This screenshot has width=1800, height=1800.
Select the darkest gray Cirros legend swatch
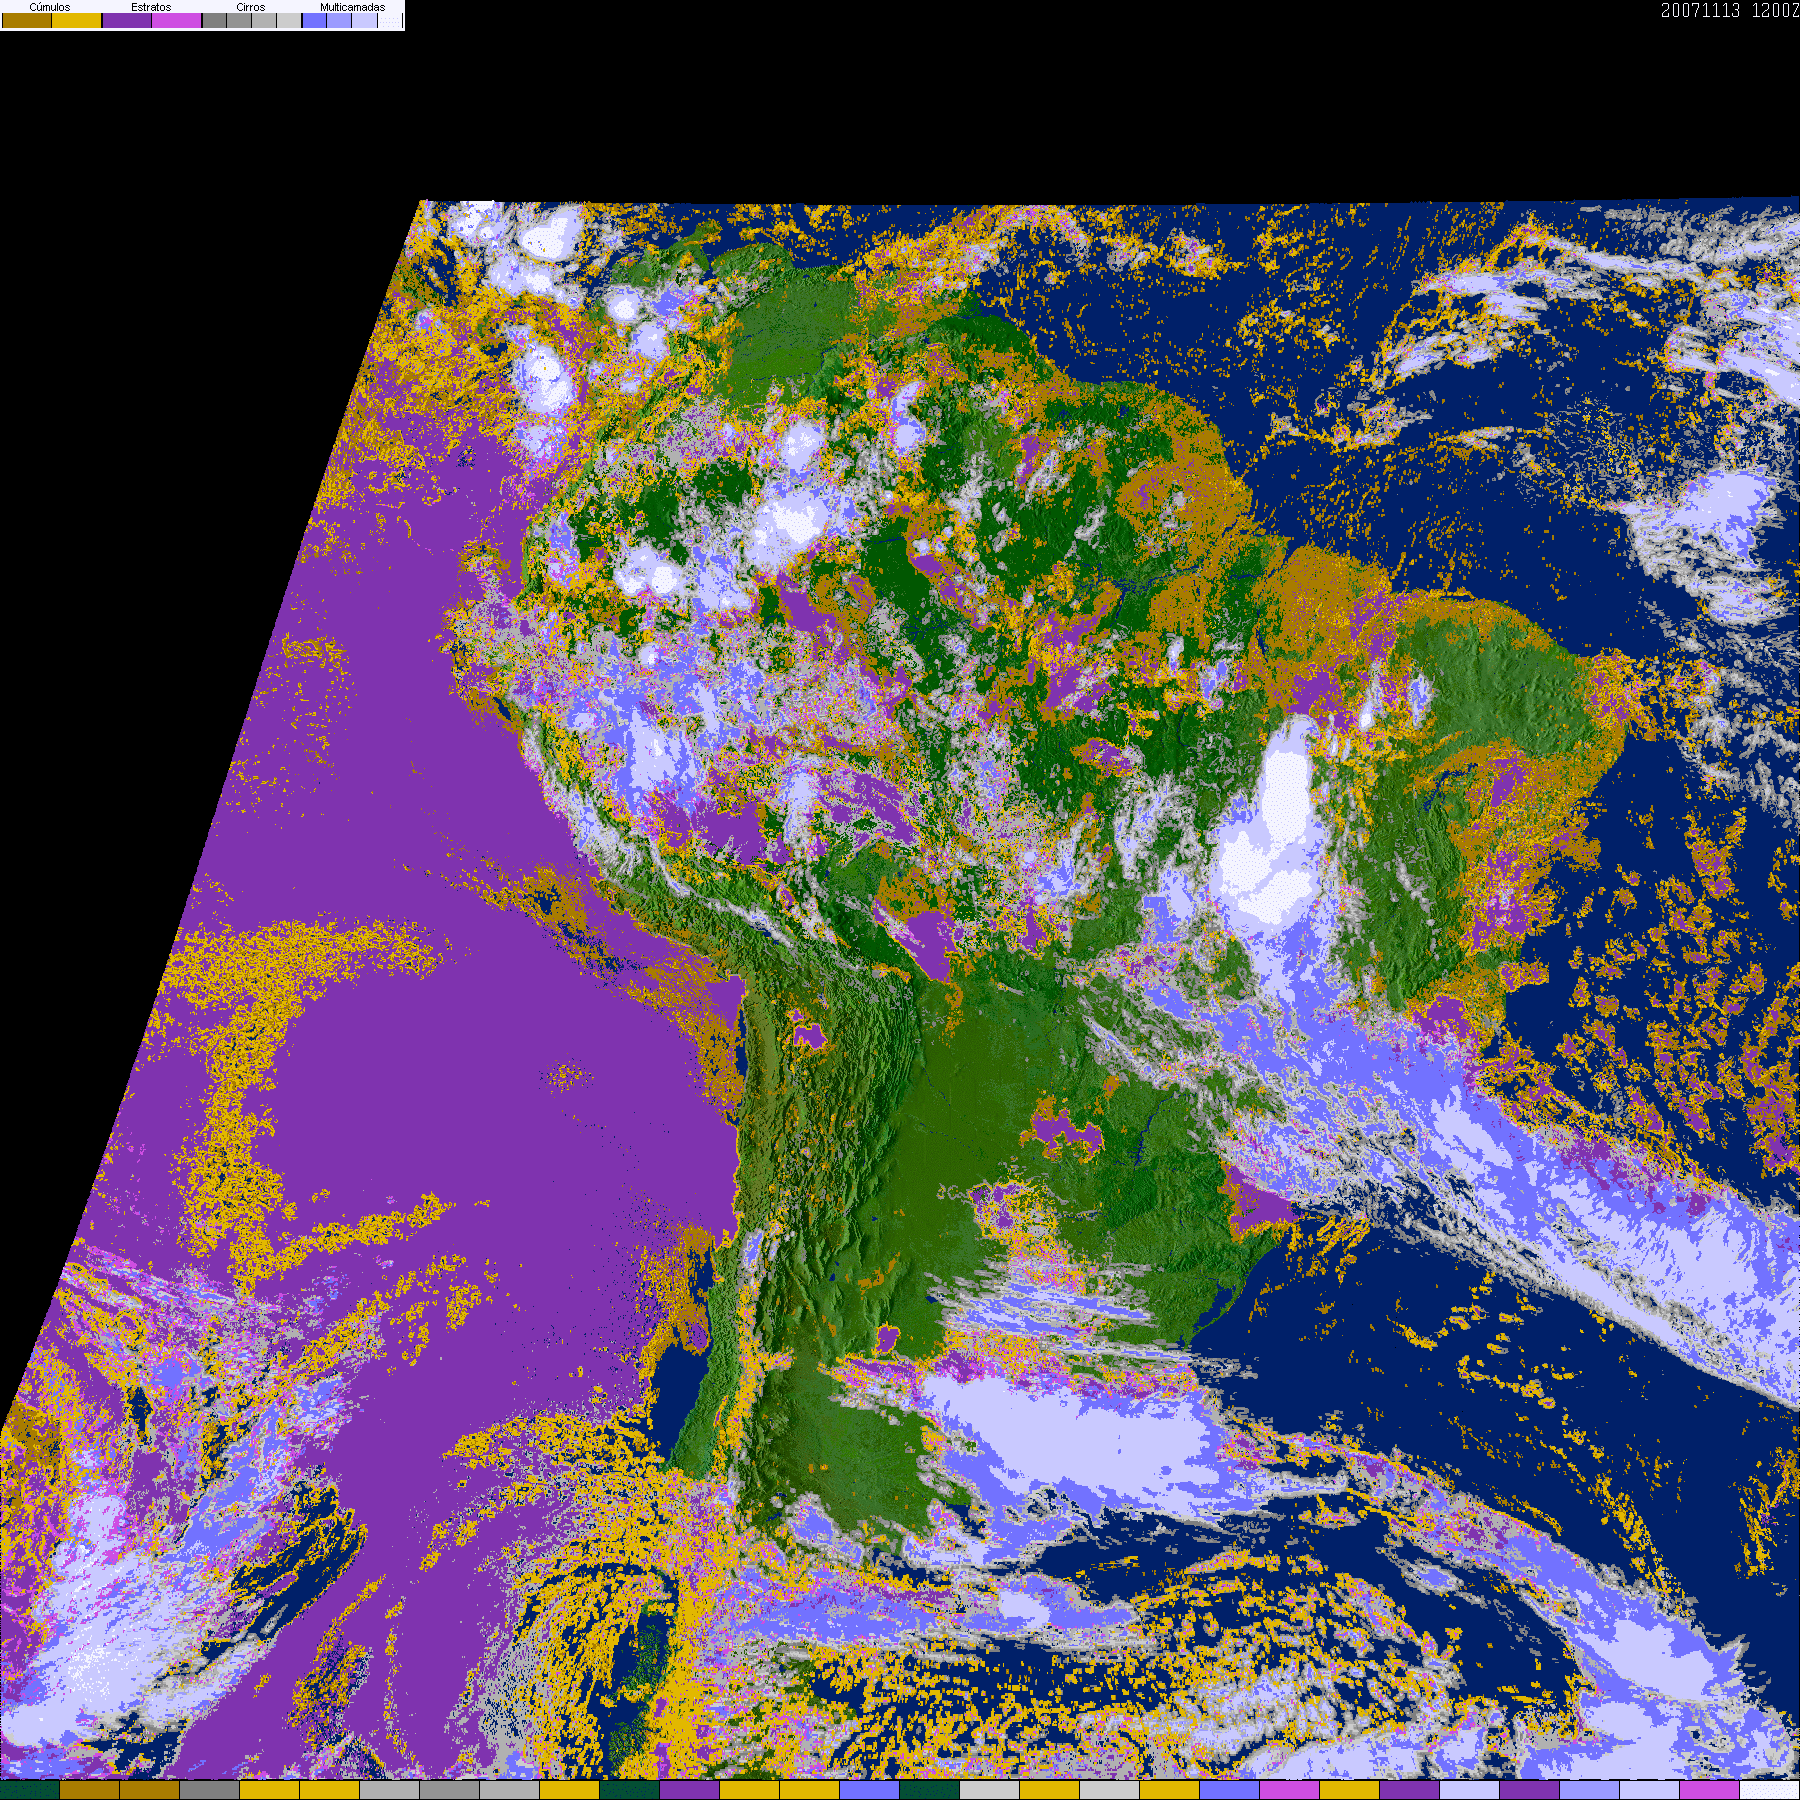point(214,21)
